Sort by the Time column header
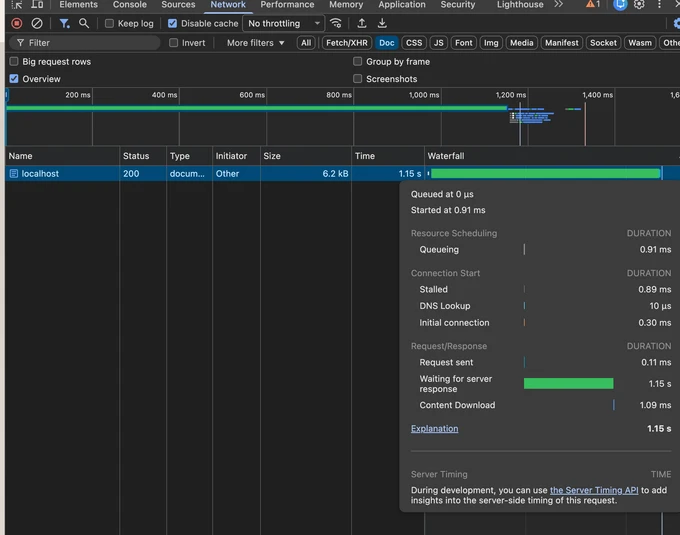 (388, 156)
